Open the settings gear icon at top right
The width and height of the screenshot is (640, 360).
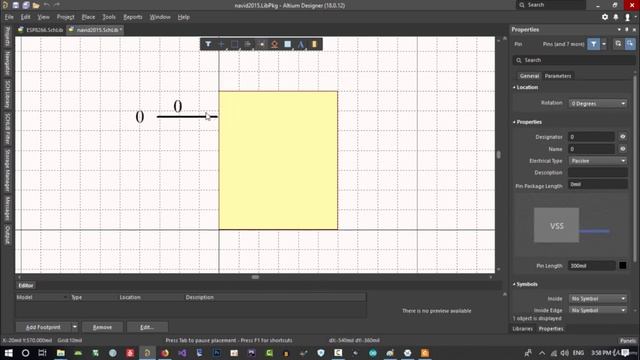click(x=605, y=17)
